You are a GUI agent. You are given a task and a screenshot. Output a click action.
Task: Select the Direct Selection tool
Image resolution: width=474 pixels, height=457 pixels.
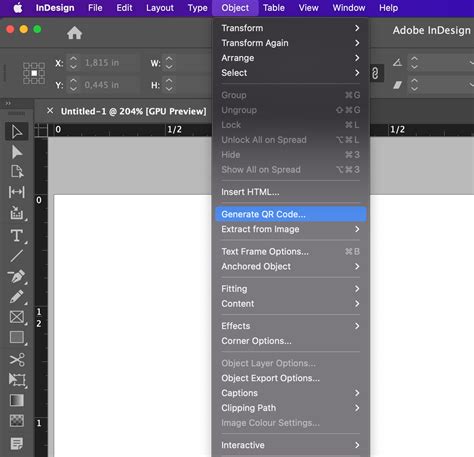click(x=17, y=152)
